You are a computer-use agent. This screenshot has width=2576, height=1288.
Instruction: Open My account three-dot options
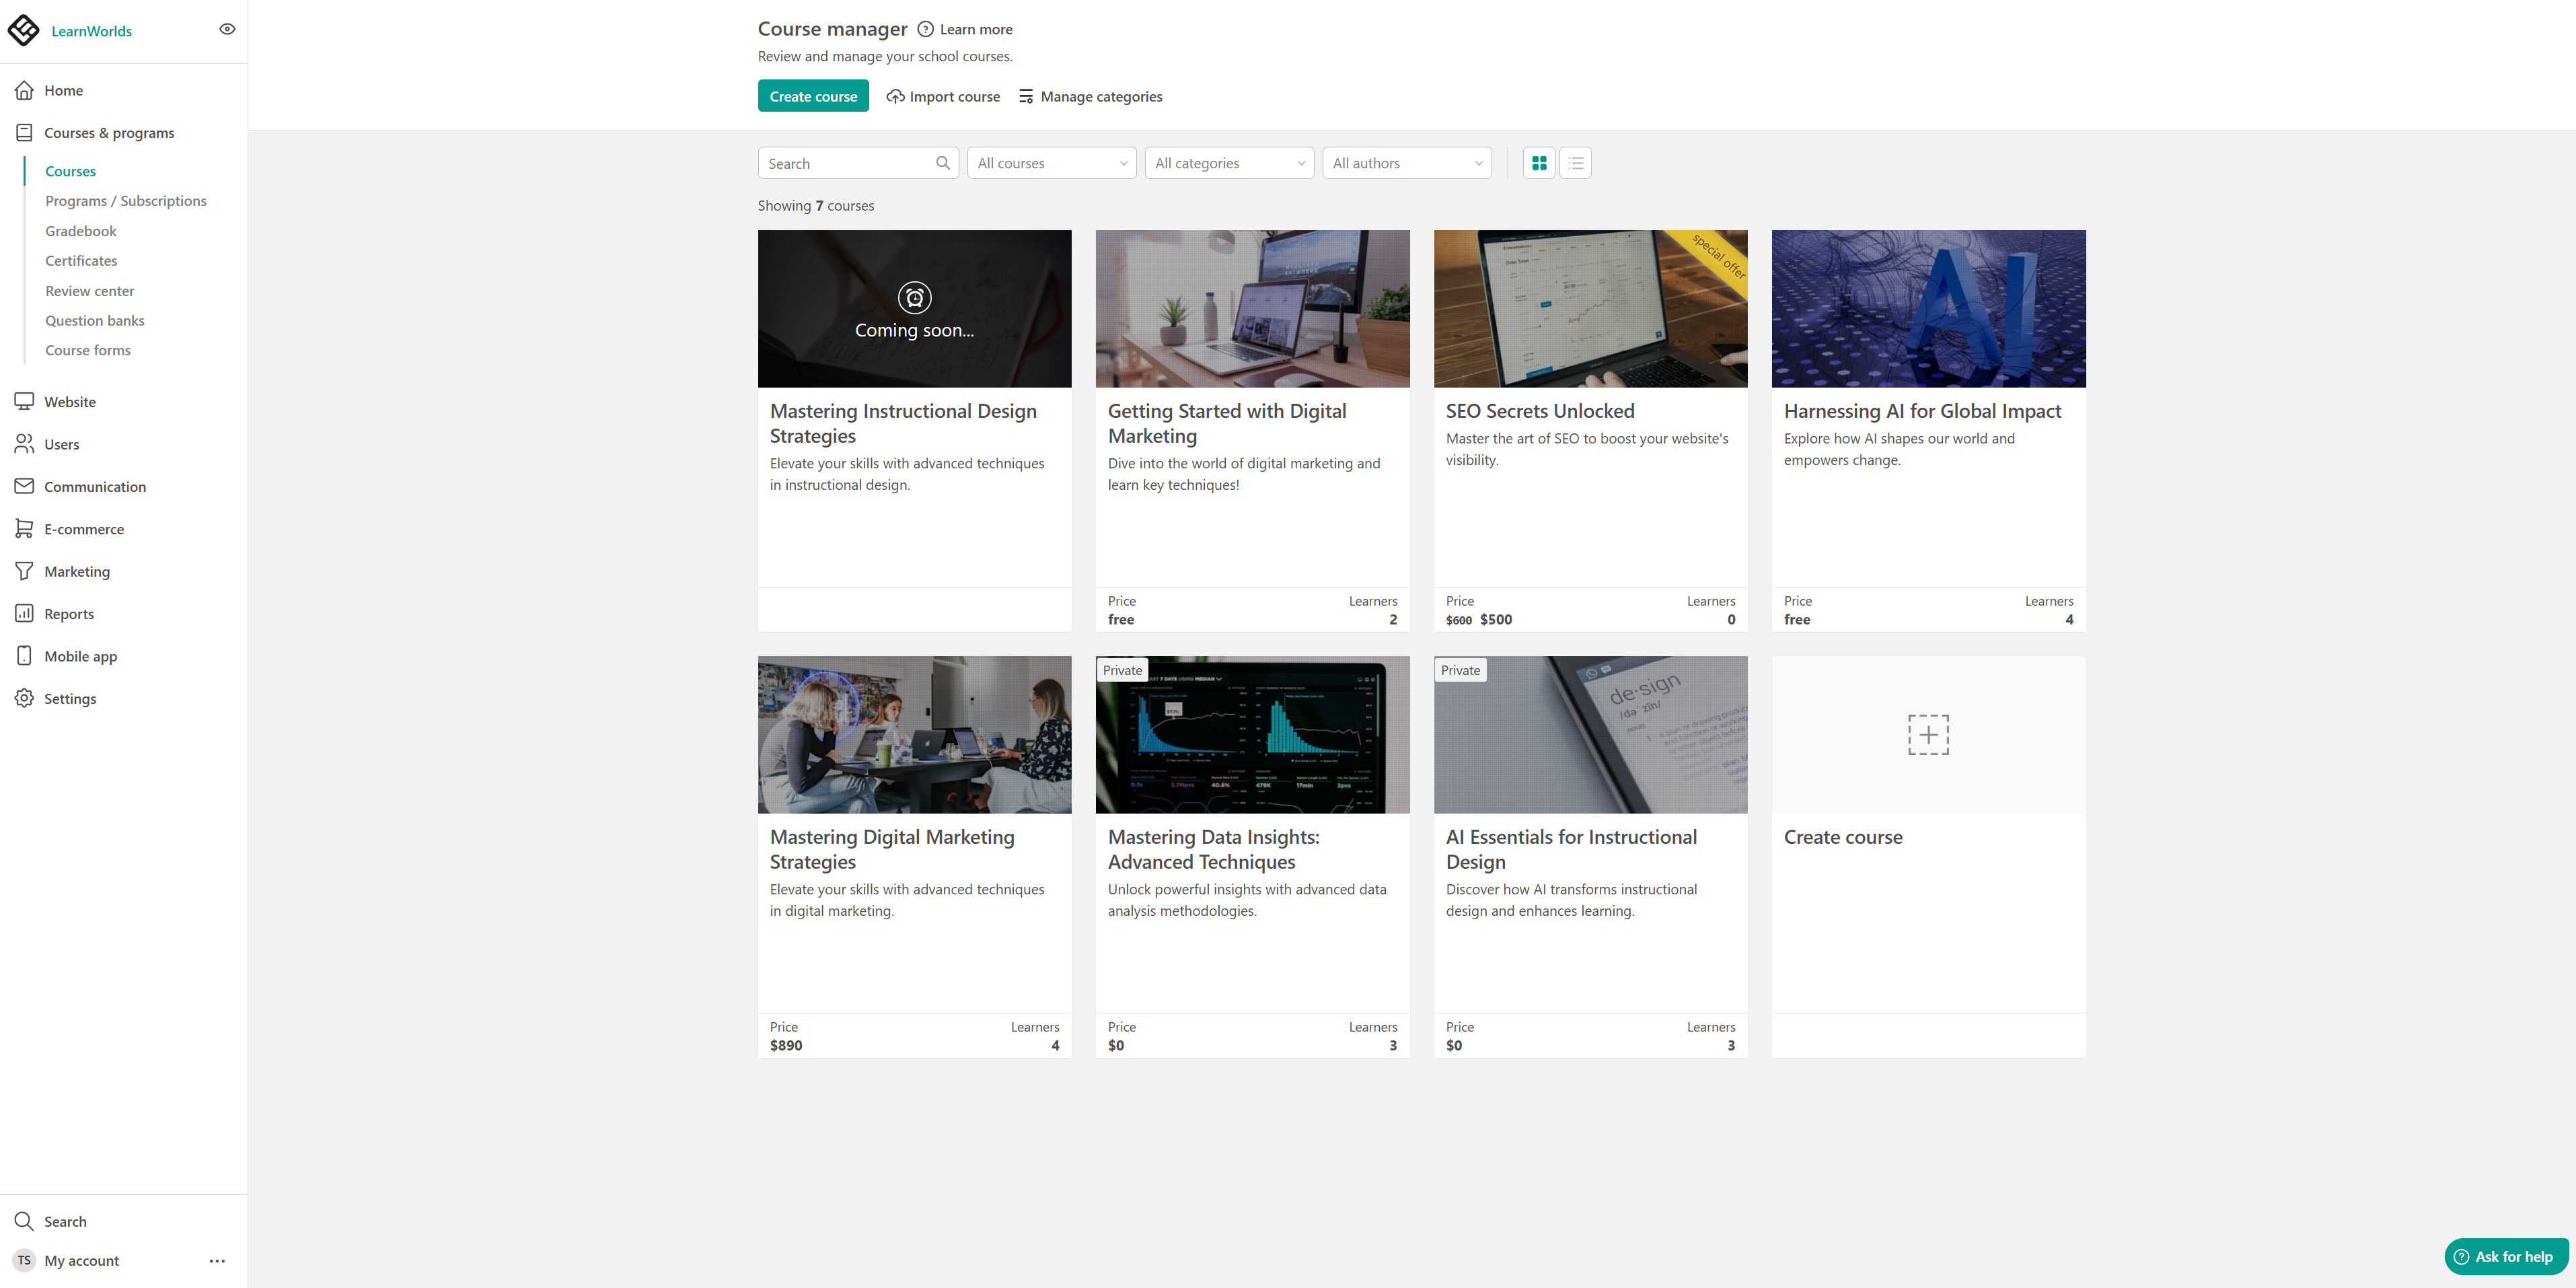pyautogui.click(x=217, y=1261)
